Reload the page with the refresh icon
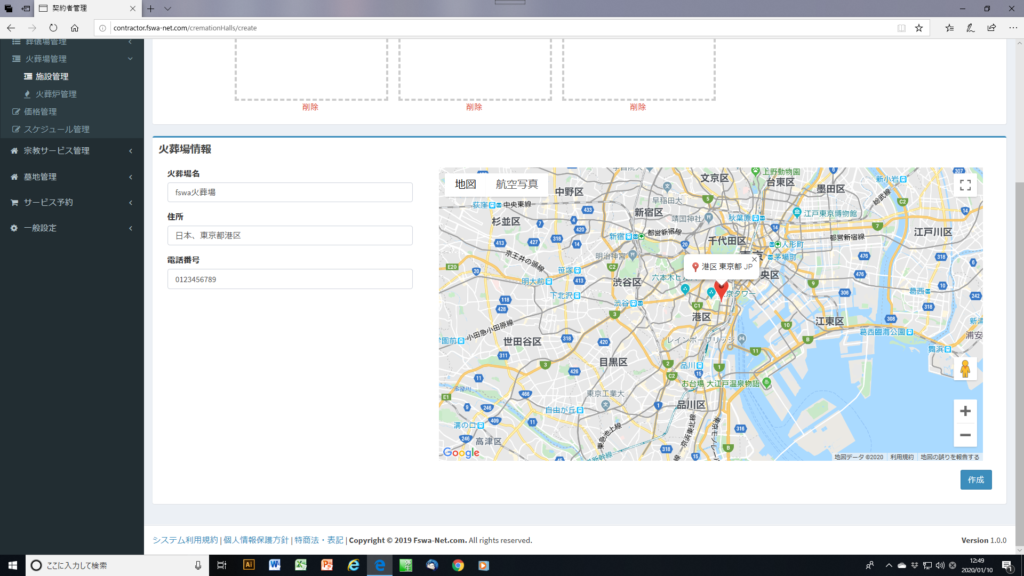1024x576 pixels. [x=53, y=28]
